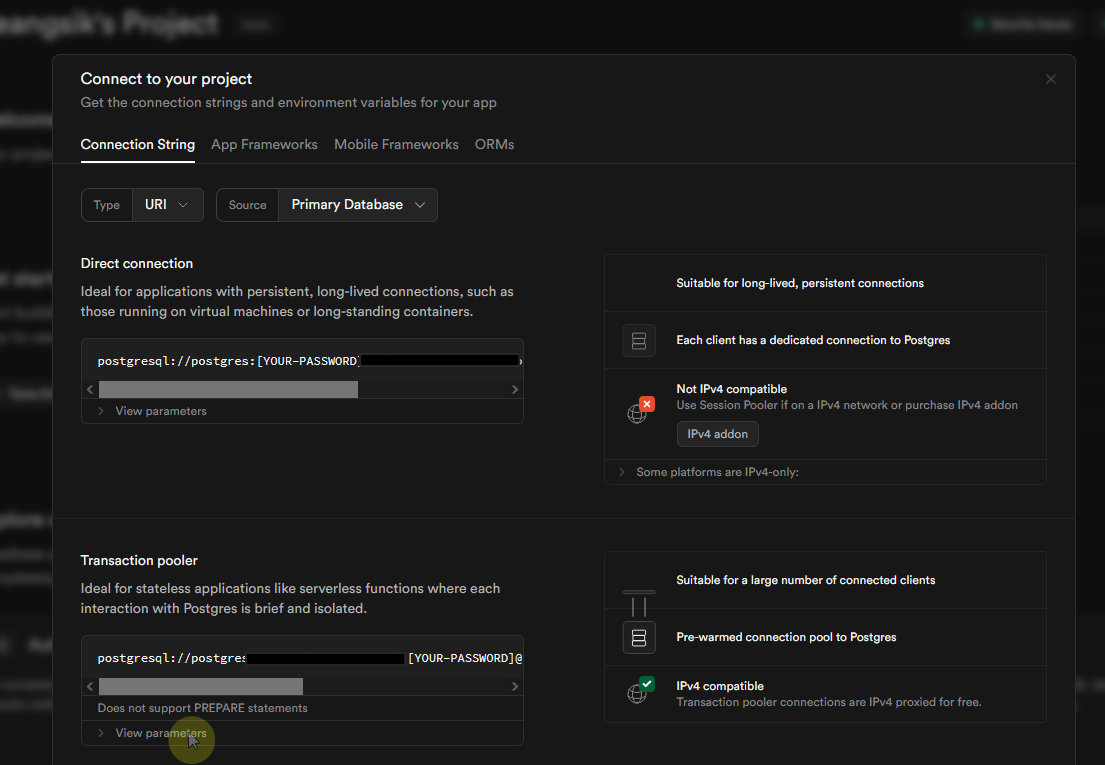Open the Mobile Frameworks tab
1105x765 pixels.
[396, 144]
